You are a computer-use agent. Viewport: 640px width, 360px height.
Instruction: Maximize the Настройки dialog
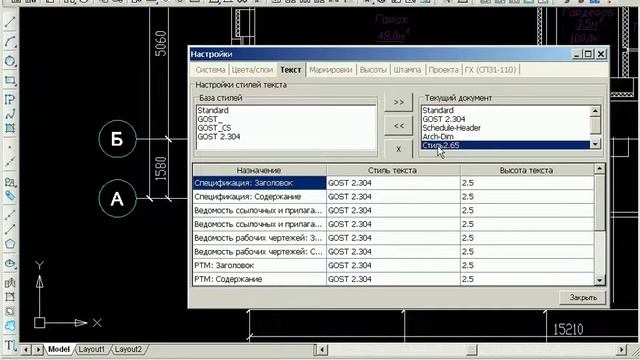point(588,54)
